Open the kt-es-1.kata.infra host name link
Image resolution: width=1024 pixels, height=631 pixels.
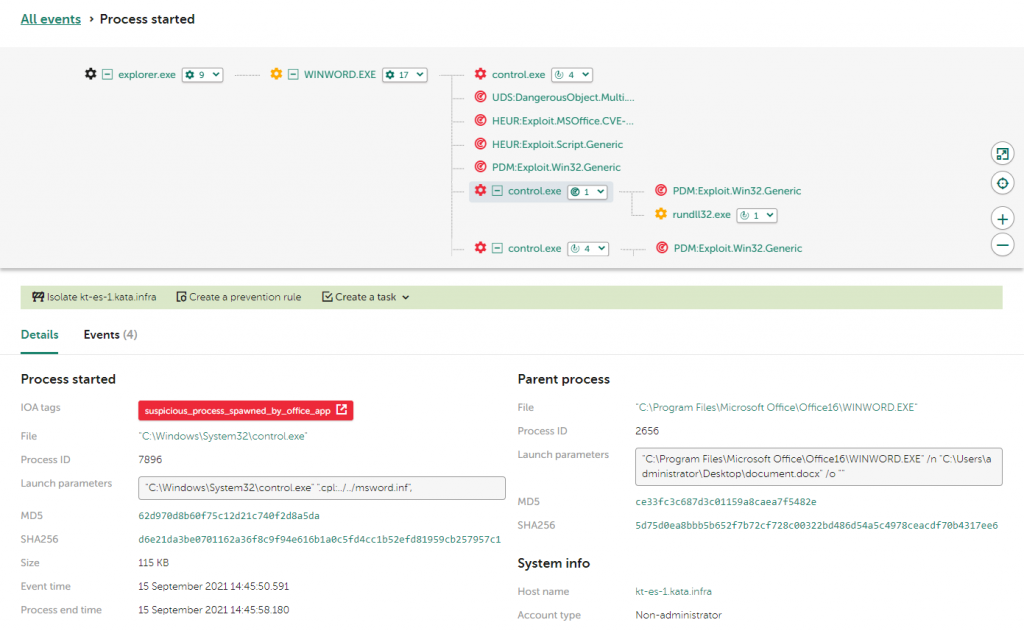click(x=673, y=591)
